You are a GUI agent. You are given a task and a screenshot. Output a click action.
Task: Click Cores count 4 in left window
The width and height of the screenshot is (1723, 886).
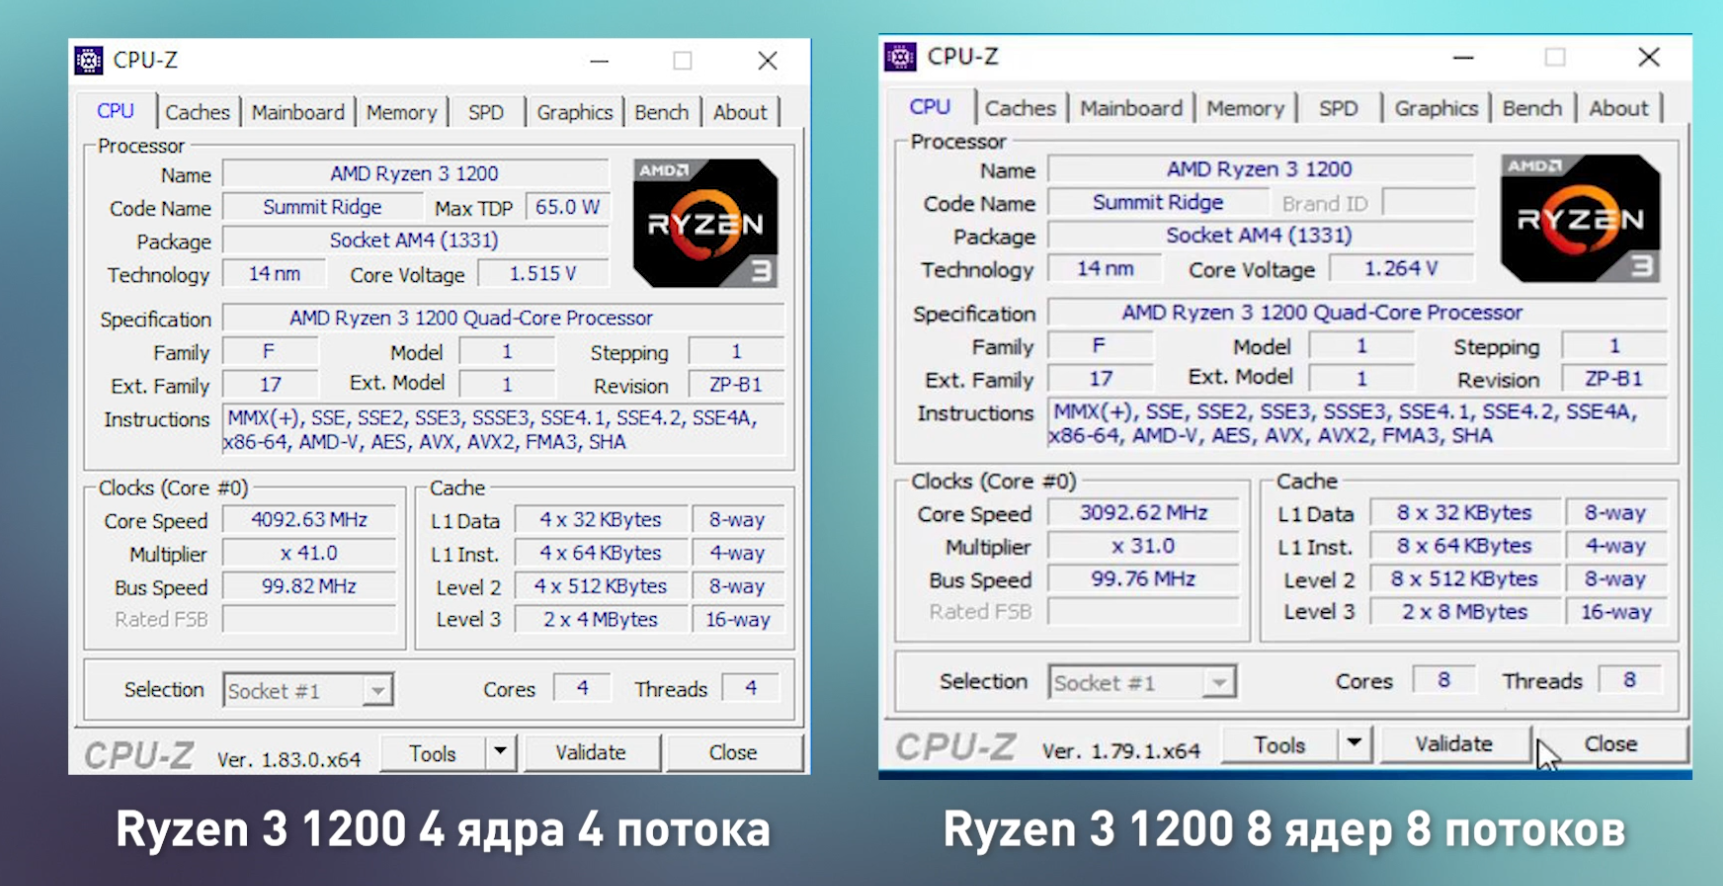582,688
